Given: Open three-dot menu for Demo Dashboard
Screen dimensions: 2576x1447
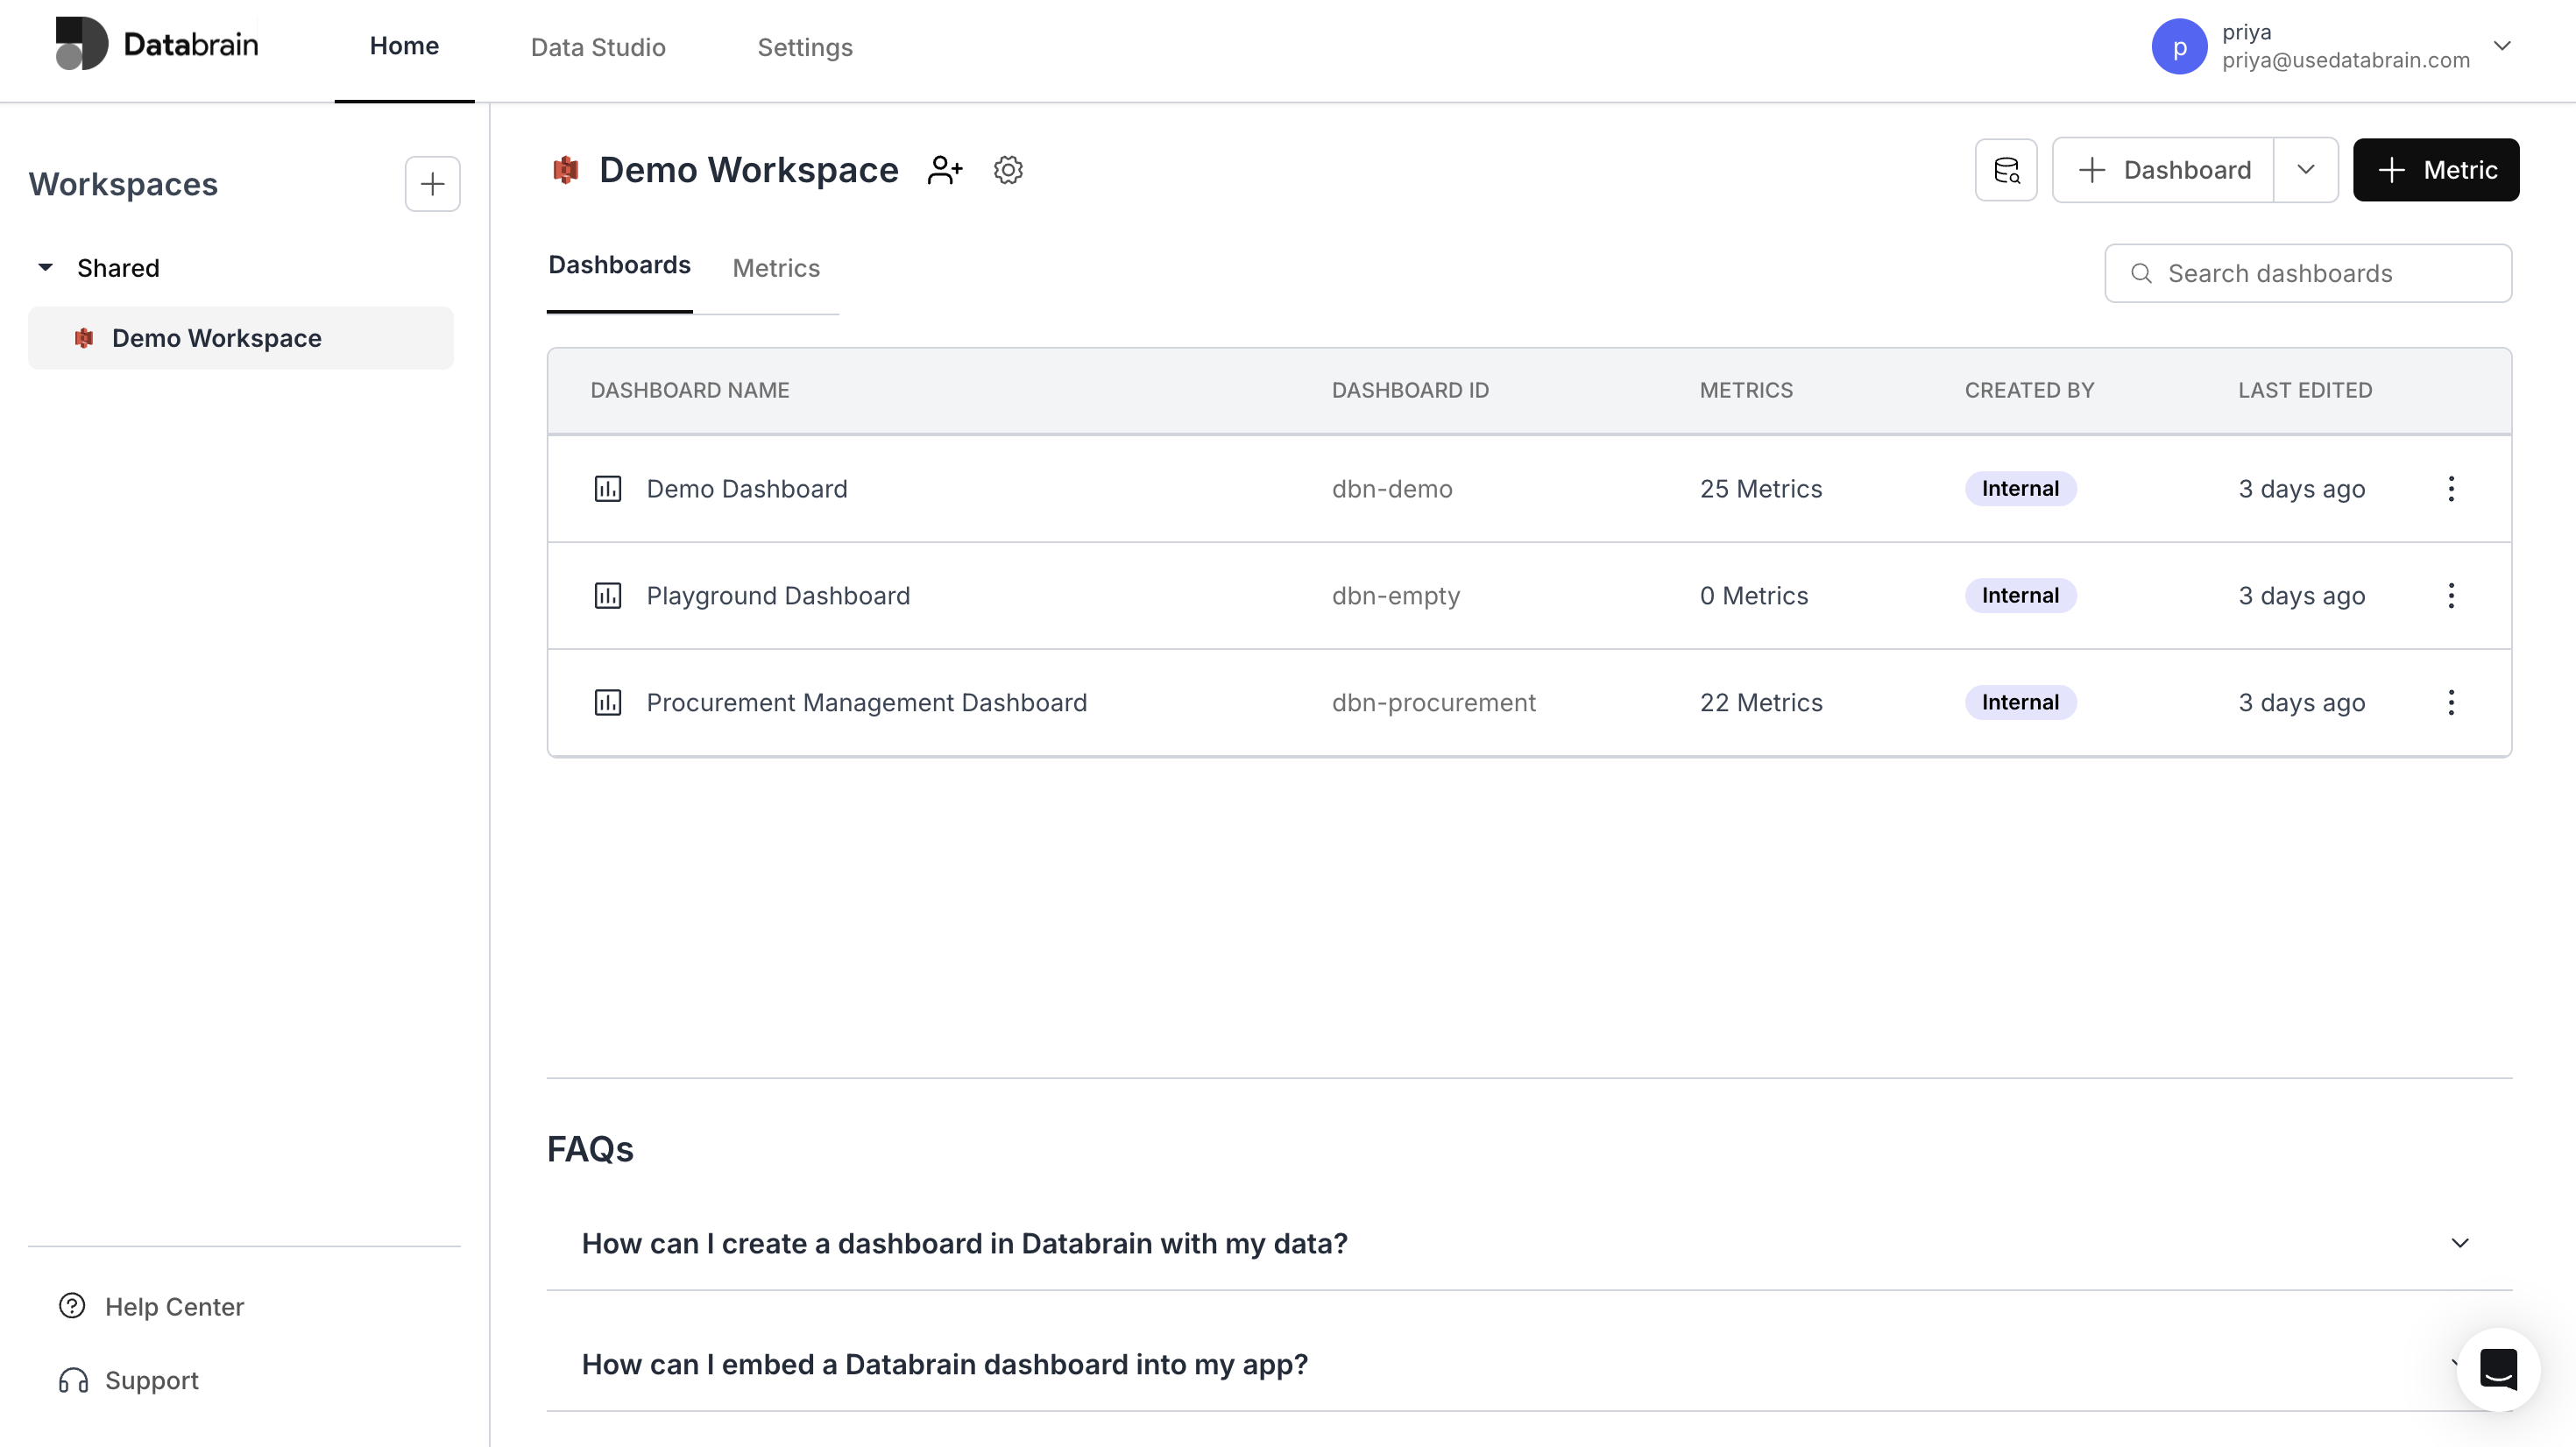Looking at the screenshot, I should [x=2451, y=489].
